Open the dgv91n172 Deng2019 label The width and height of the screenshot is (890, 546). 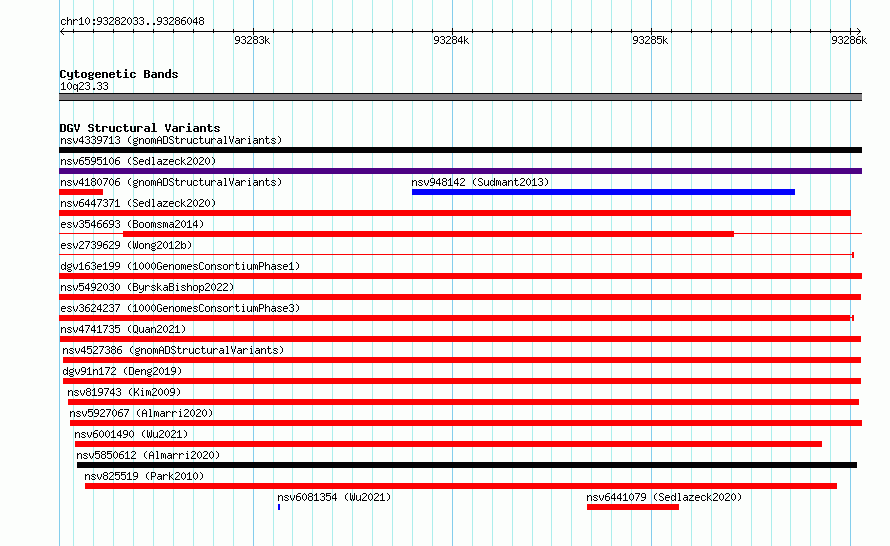point(122,371)
